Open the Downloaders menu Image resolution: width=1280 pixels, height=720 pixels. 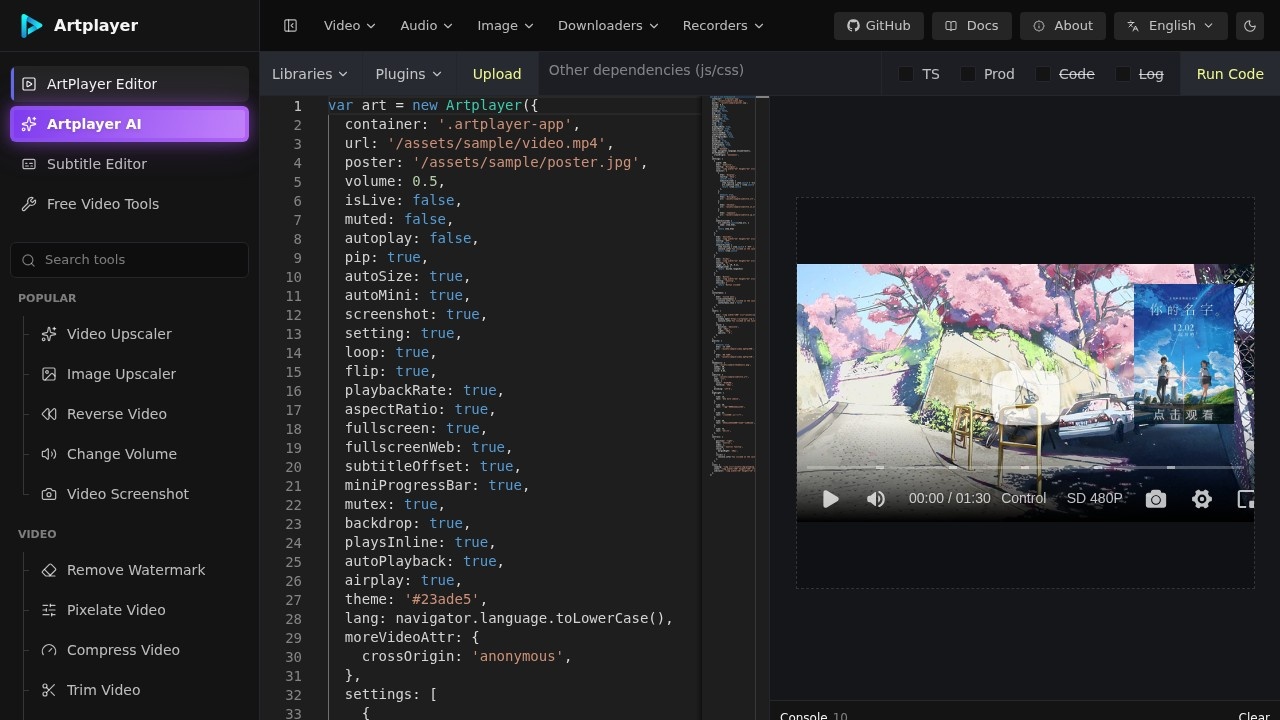pyautogui.click(x=608, y=26)
